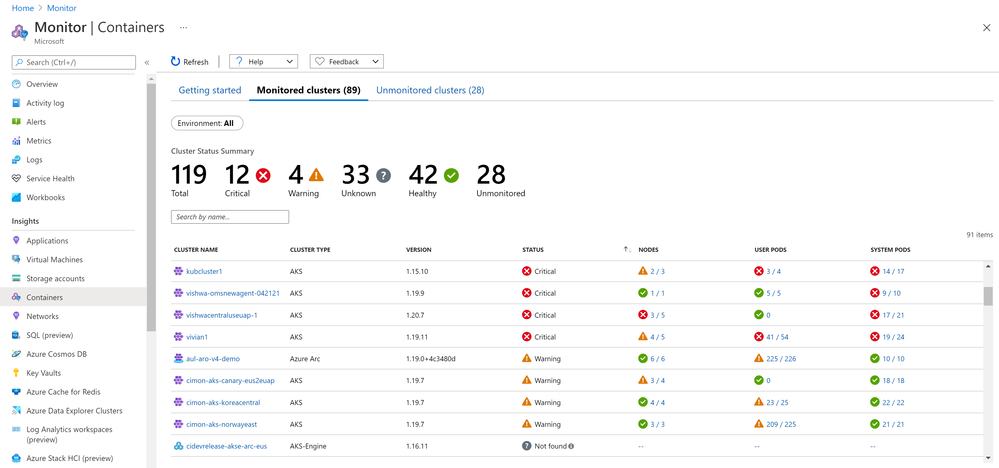Click the Alerts sidebar icon
This screenshot has height=468, width=999.
click(x=17, y=122)
